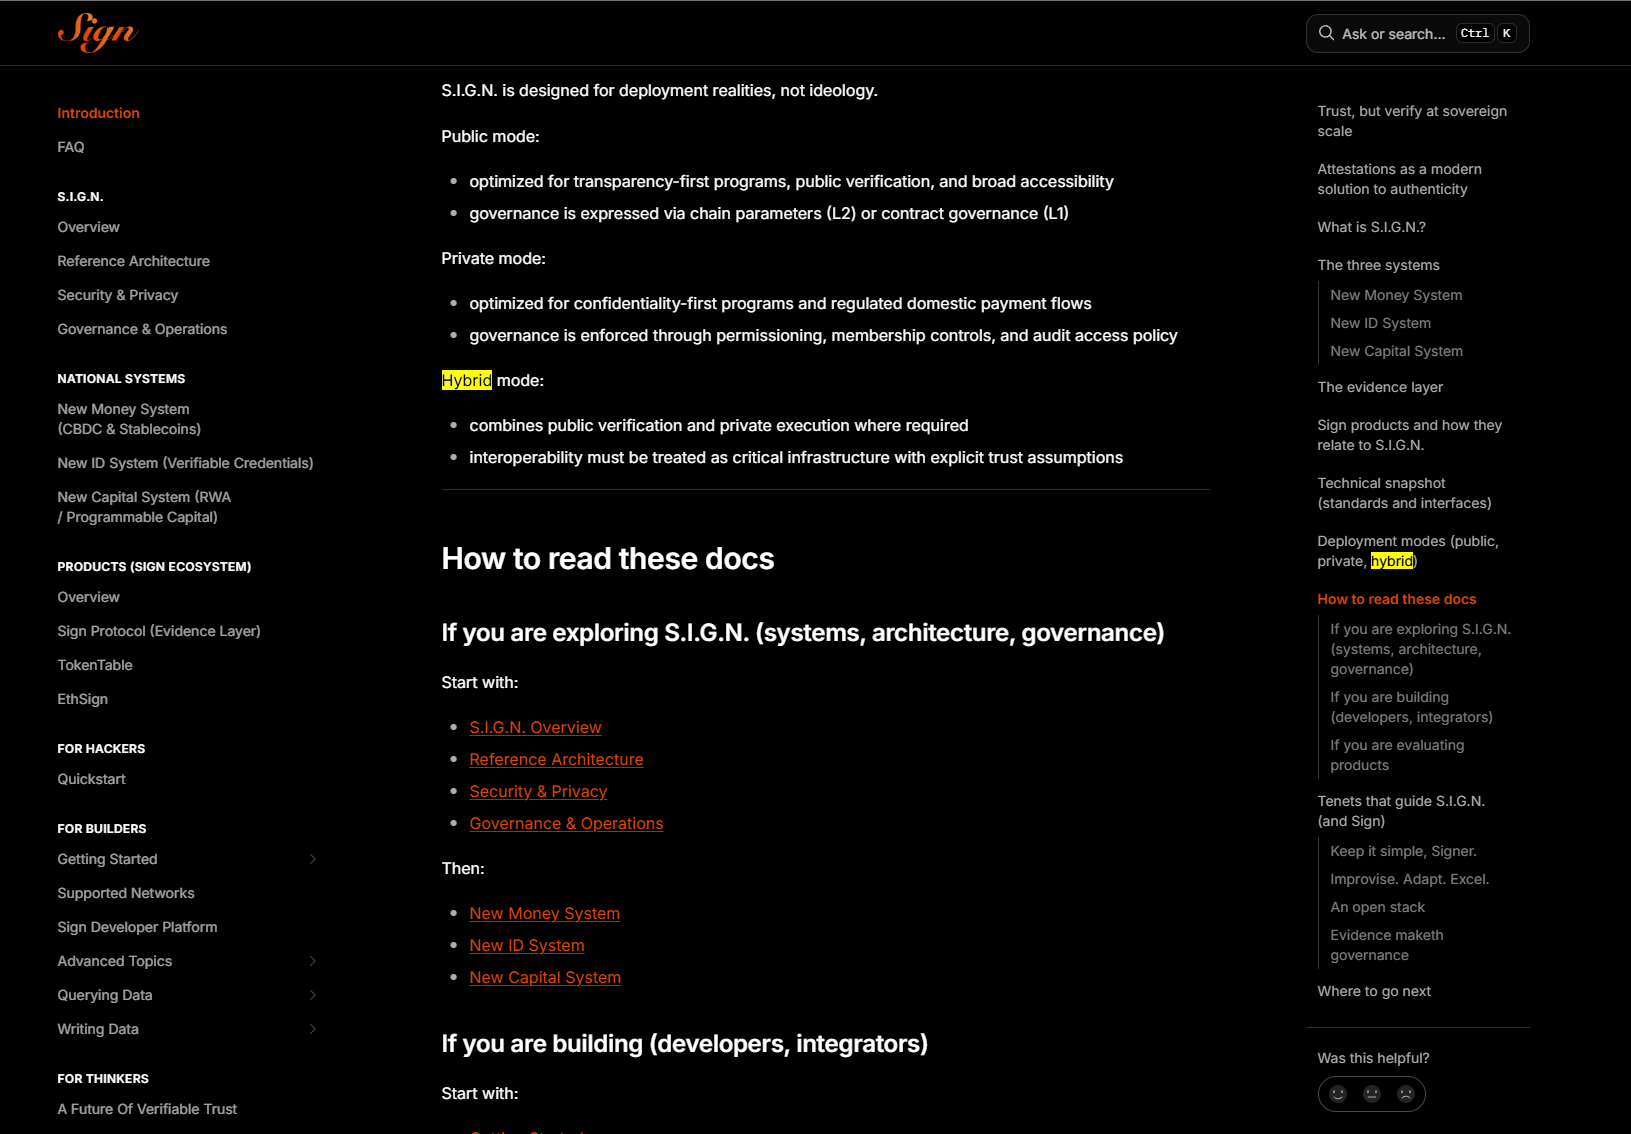Follow the New Money System content link

(544, 914)
